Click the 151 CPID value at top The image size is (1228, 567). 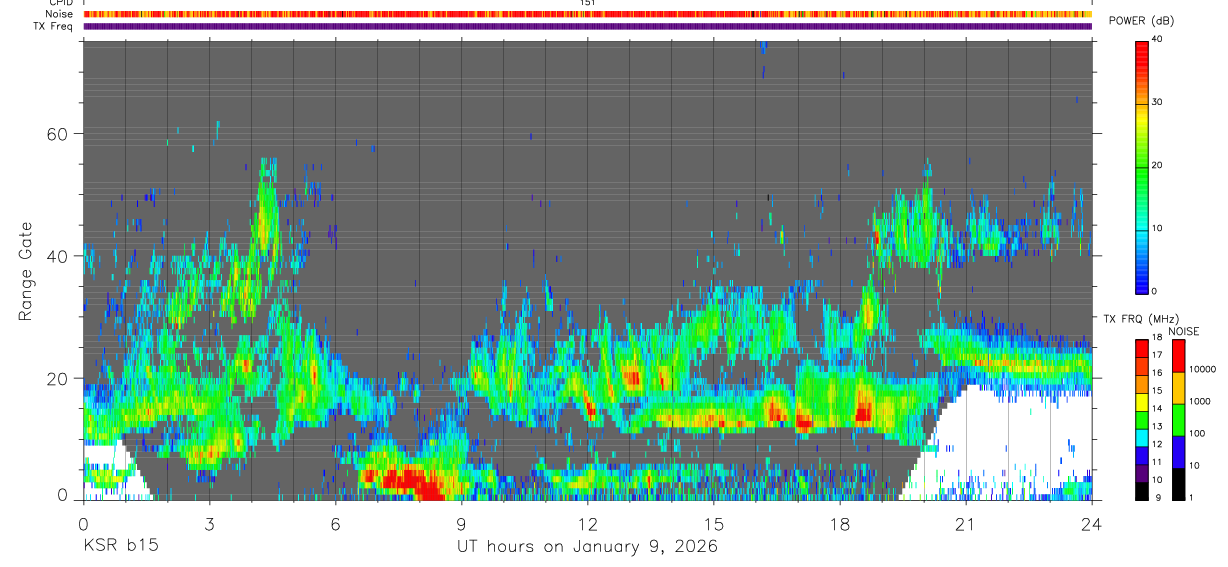(588, 3)
